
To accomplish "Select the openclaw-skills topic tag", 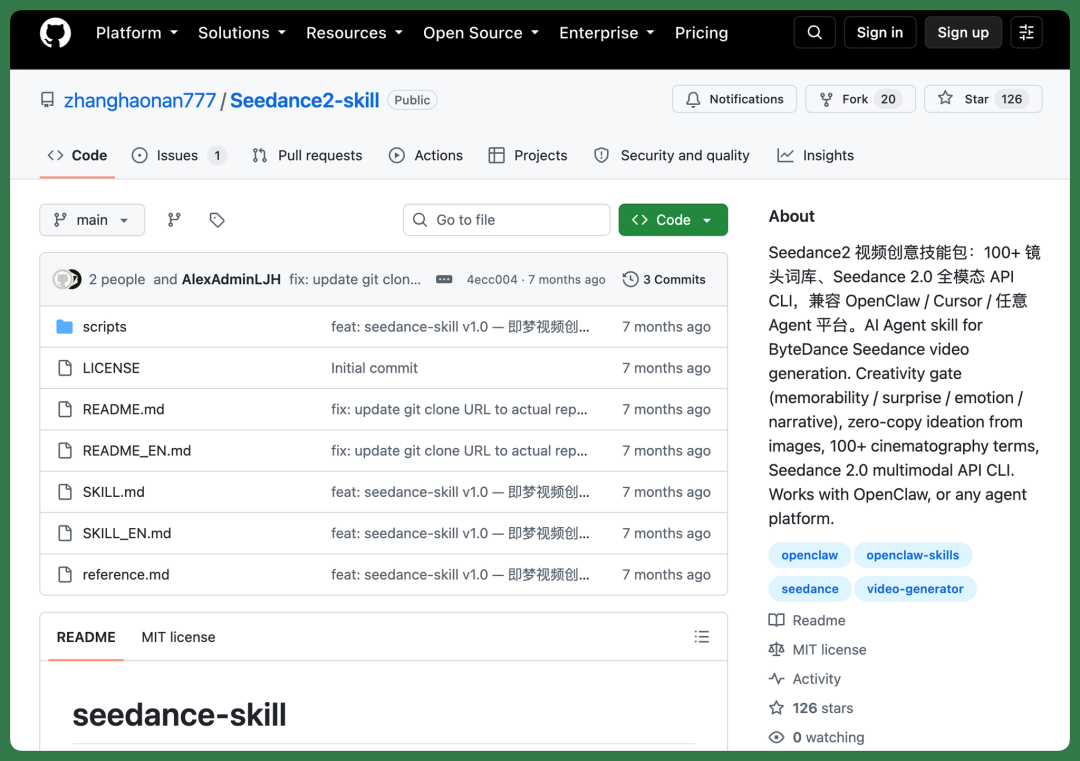I will click(x=913, y=555).
